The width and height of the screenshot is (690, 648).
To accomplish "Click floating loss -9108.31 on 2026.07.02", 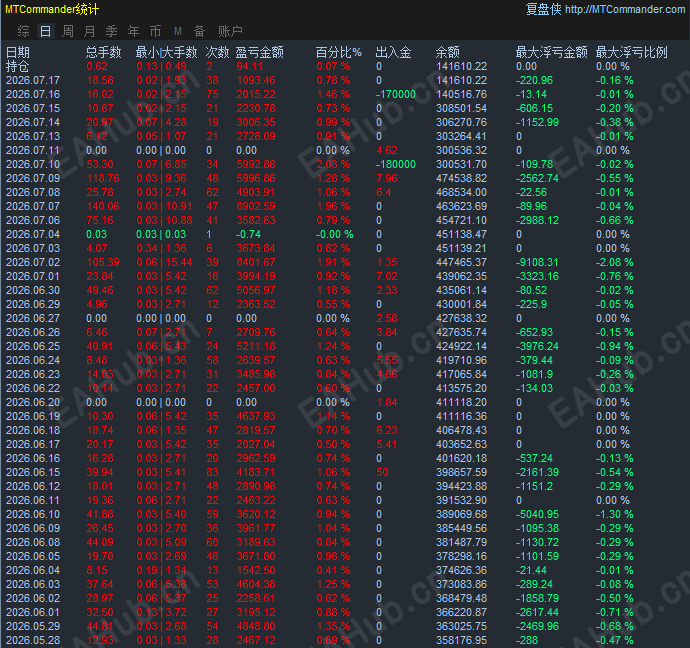I will point(537,263).
